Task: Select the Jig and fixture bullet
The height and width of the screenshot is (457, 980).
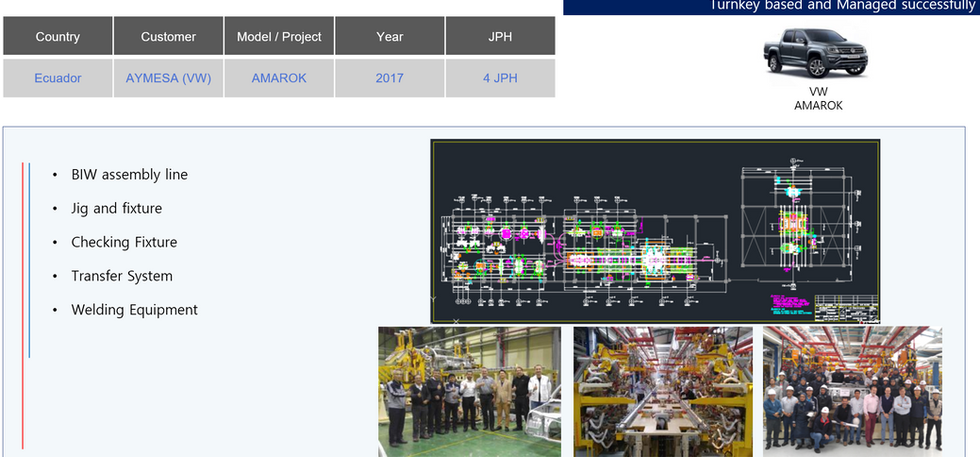Action: 116,208
